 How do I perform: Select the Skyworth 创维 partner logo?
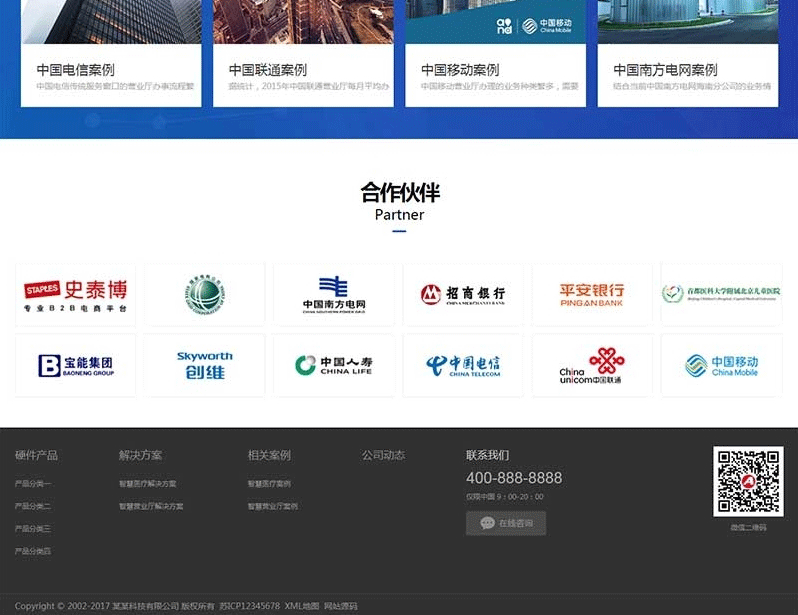click(205, 365)
